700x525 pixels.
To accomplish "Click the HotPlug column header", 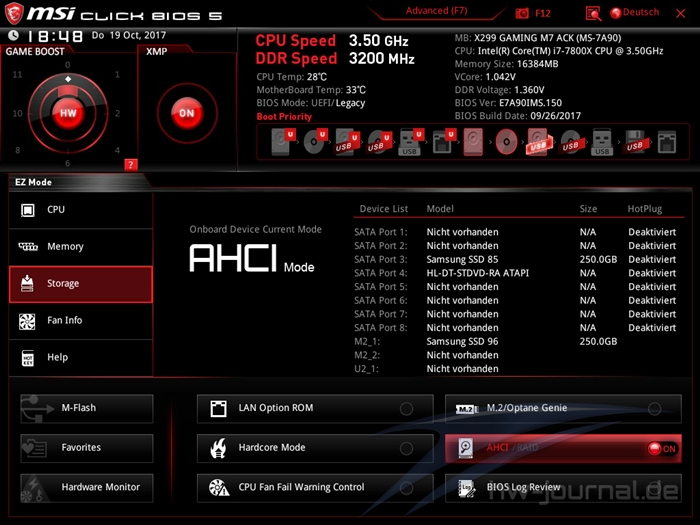I will coord(645,209).
